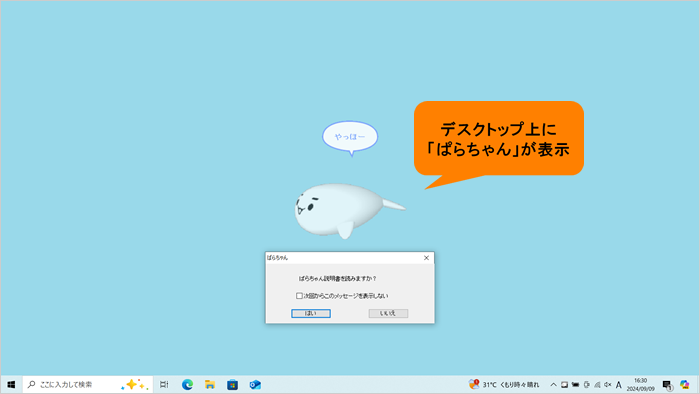700x394 pixels.
Task: Open the clock showing 16:30
Action: 641,384
